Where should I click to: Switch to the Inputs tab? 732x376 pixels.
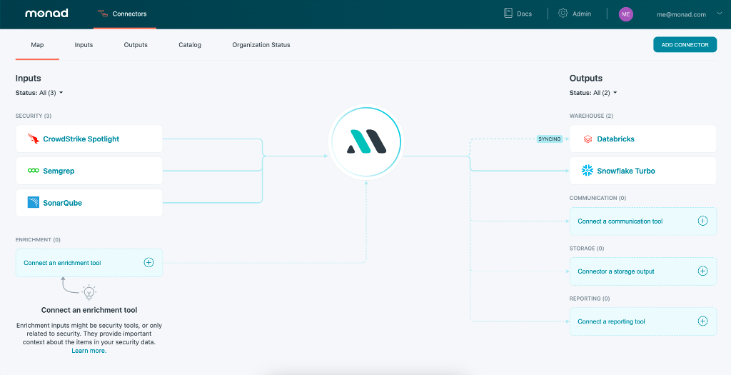coord(84,45)
